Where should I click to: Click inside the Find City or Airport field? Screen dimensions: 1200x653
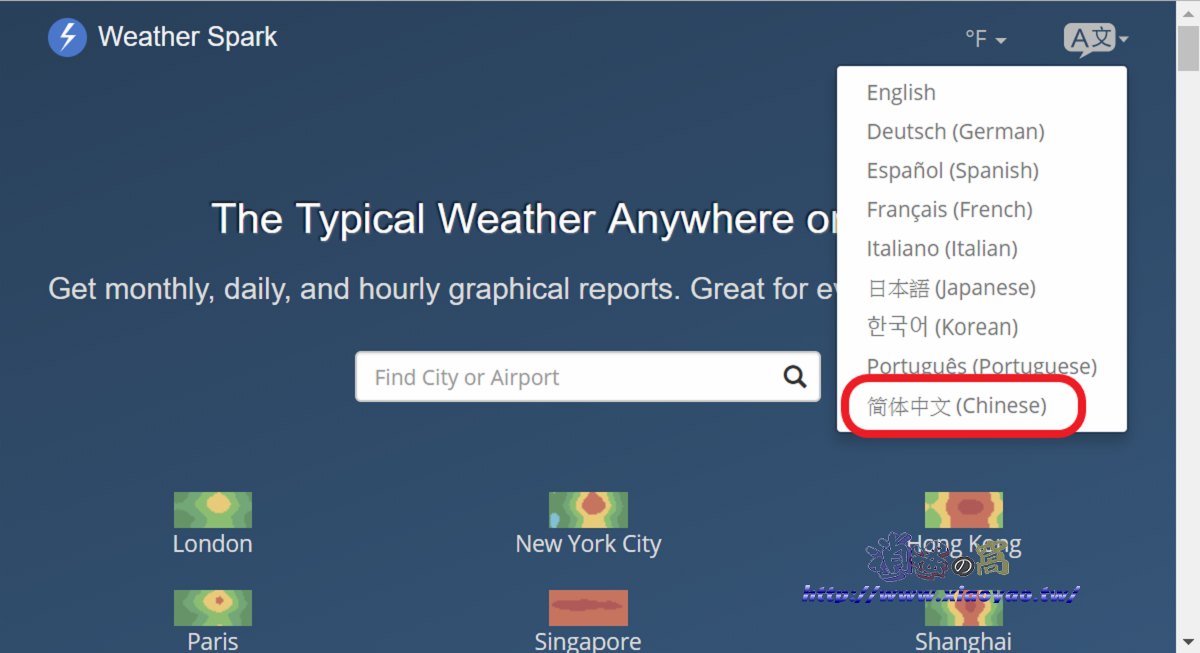click(x=550, y=377)
